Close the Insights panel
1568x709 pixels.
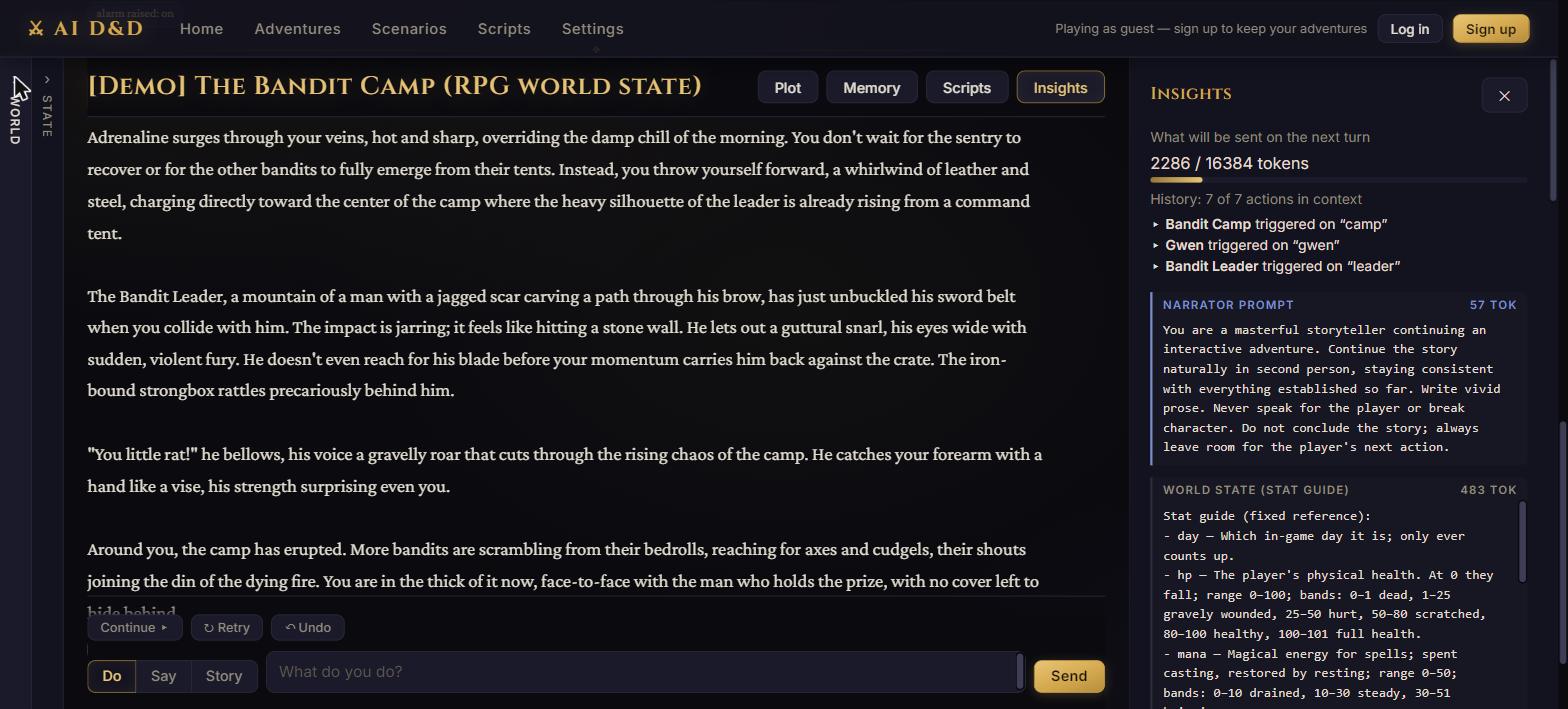[1504, 96]
